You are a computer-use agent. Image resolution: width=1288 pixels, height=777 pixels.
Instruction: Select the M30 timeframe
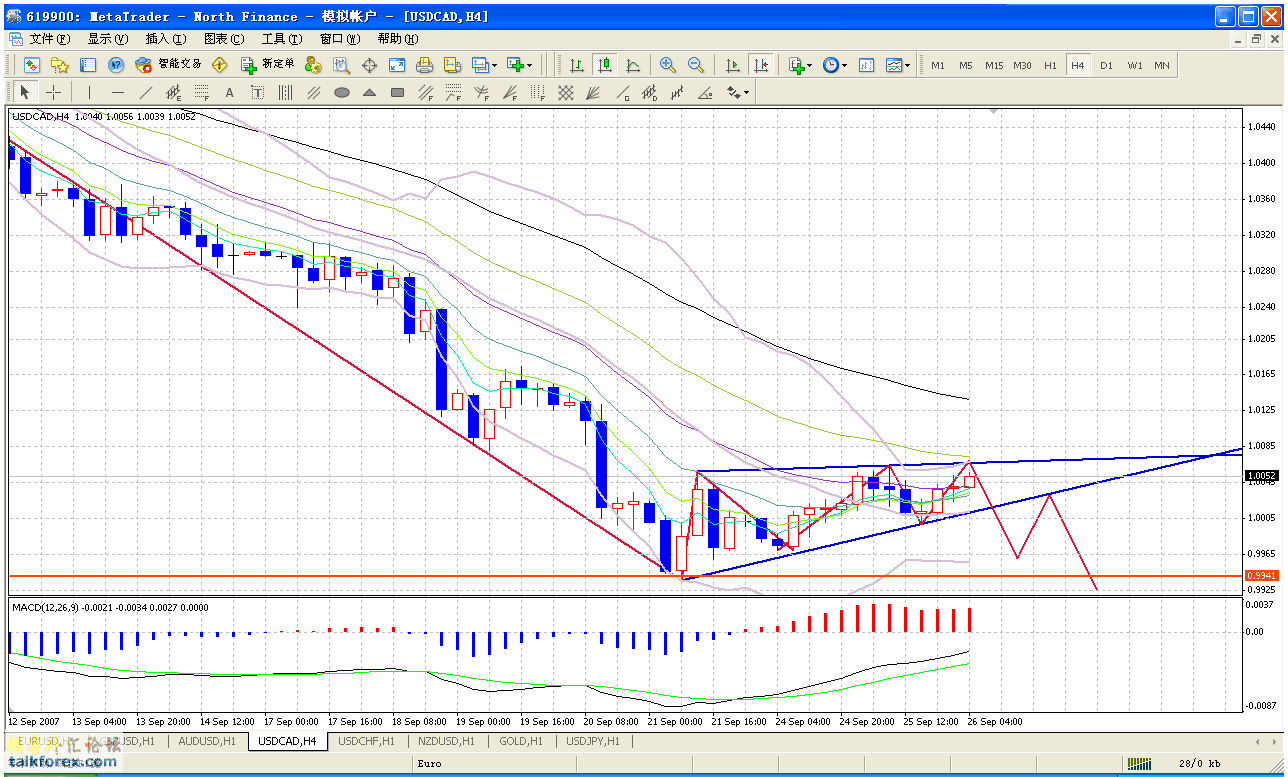1022,65
